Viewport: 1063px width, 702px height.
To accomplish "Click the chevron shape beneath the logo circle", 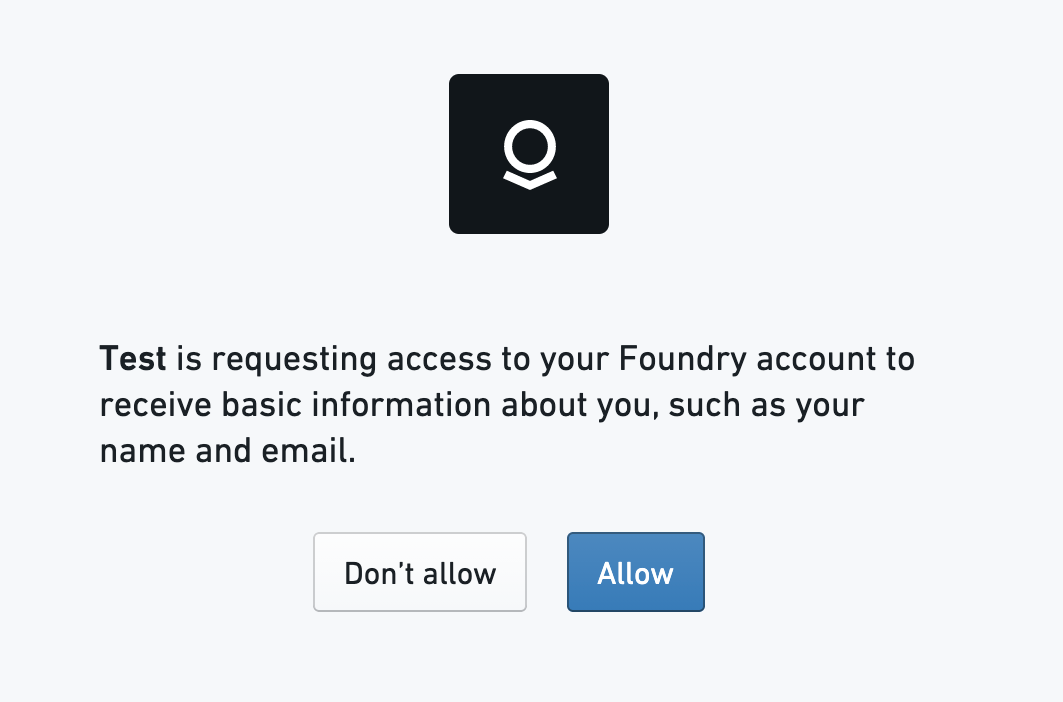I will tap(529, 180).
